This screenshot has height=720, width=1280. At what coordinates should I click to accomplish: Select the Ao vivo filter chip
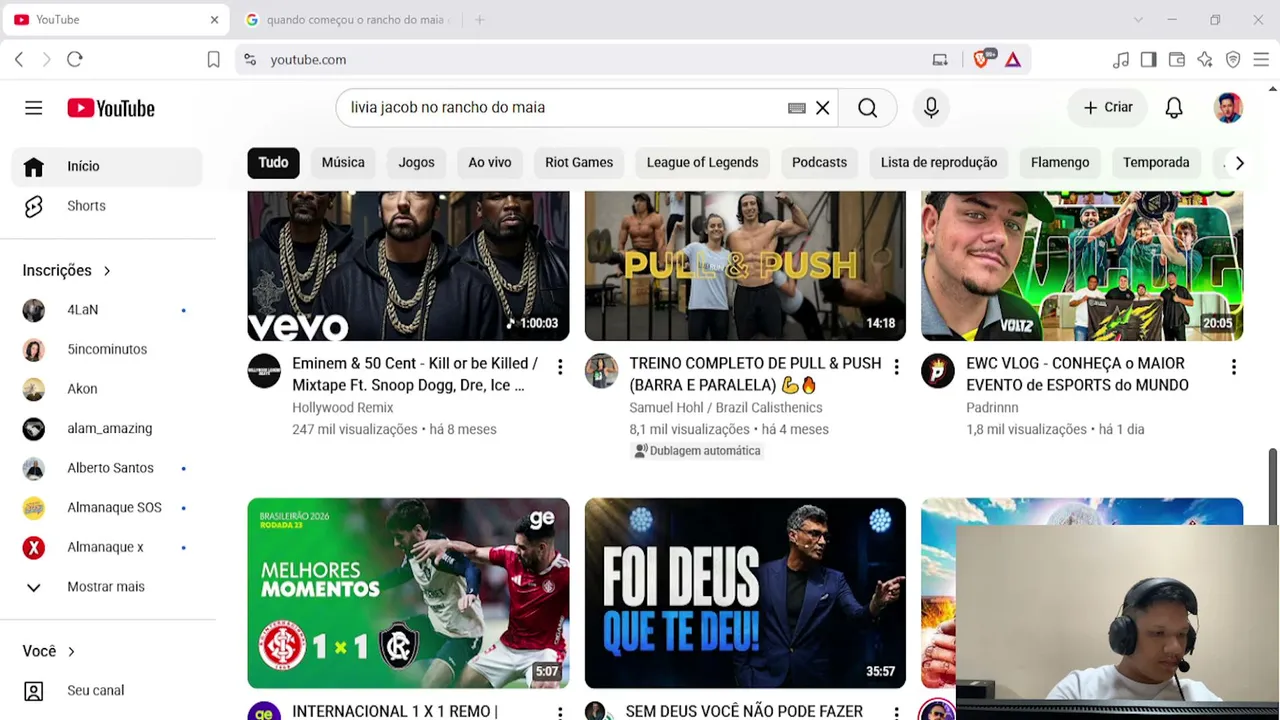click(490, 162)
